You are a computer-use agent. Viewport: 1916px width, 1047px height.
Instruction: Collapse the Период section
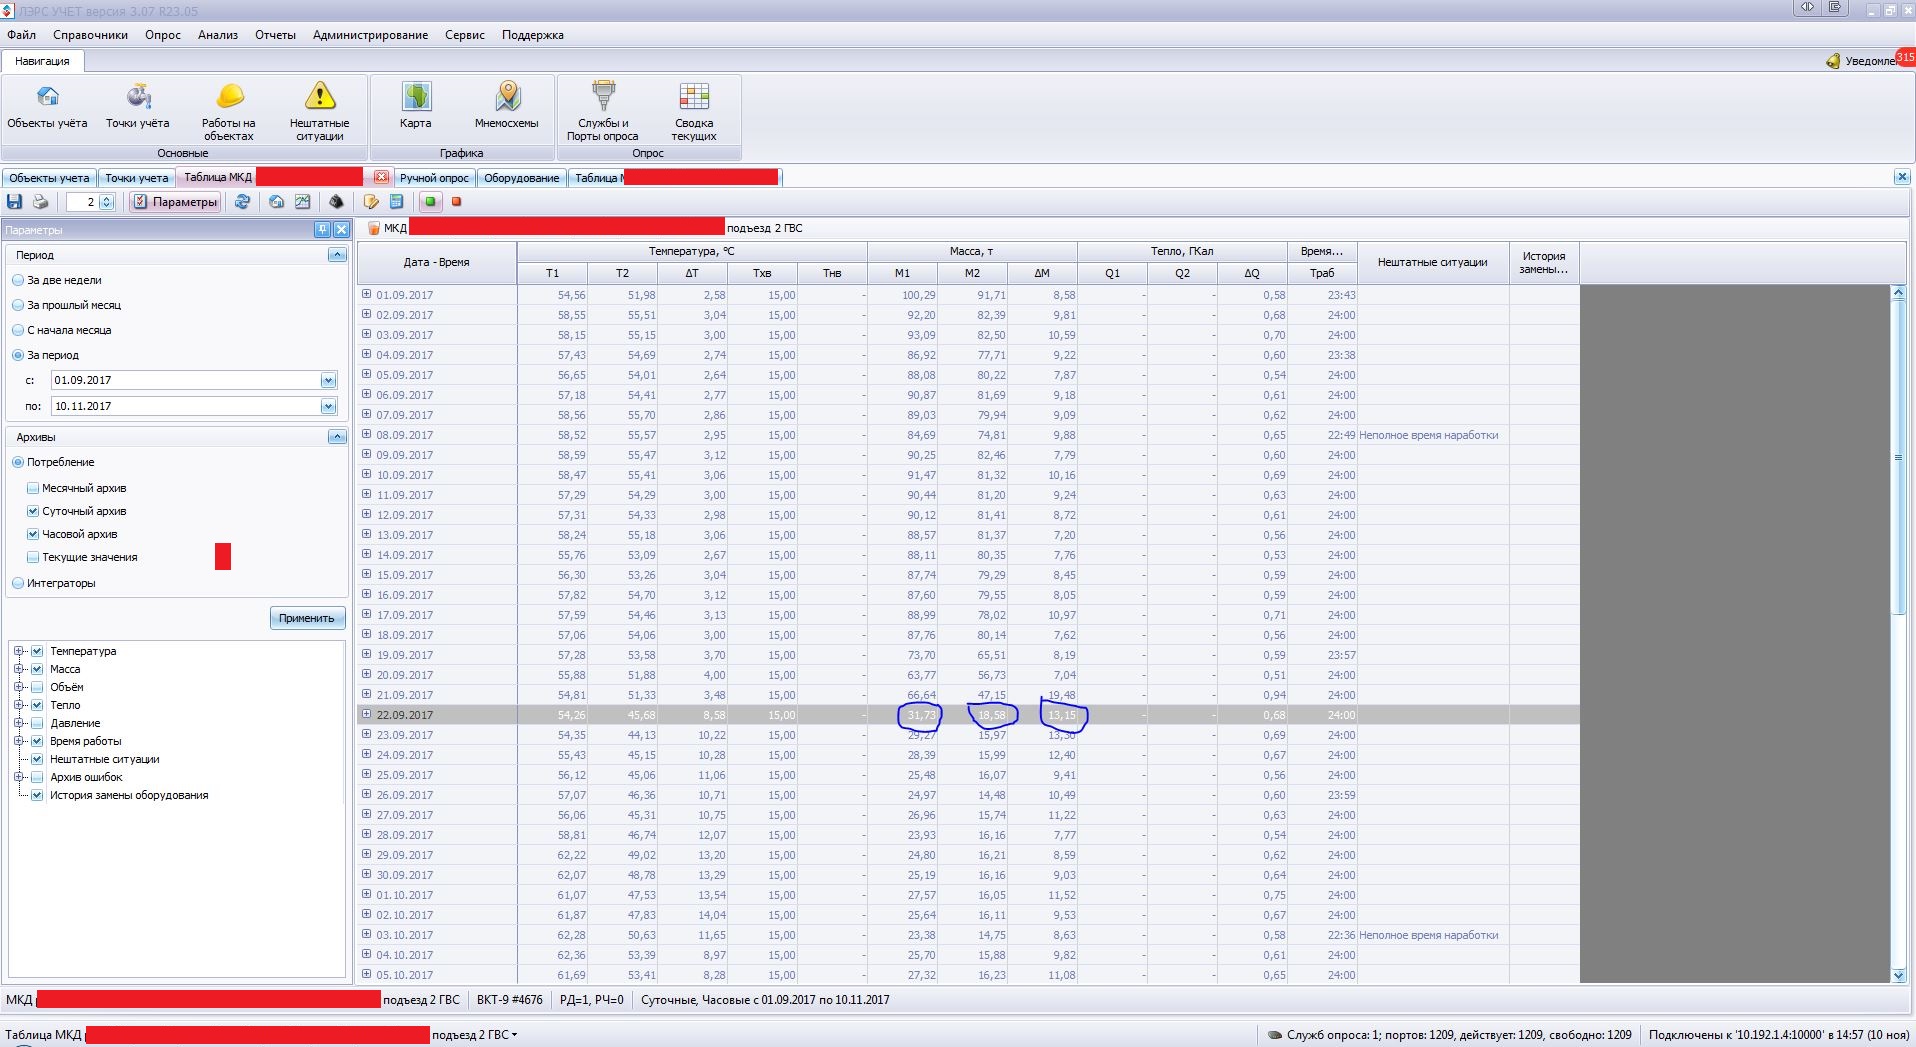pos(337,255)
